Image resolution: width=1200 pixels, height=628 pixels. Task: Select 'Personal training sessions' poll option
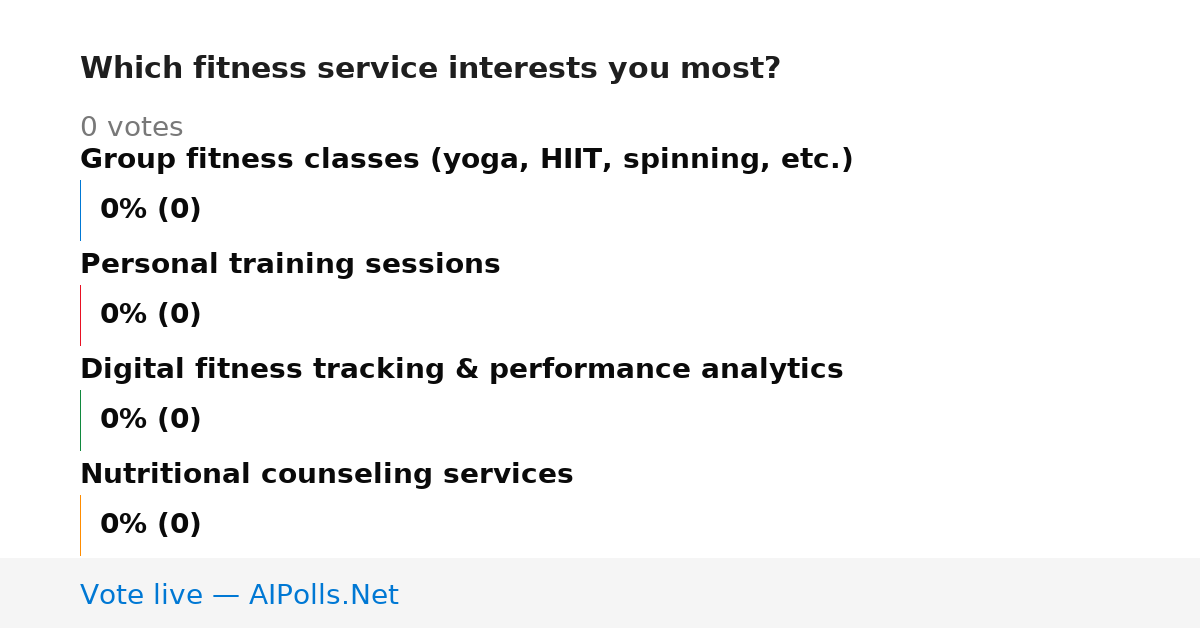[x=290, y=265]
